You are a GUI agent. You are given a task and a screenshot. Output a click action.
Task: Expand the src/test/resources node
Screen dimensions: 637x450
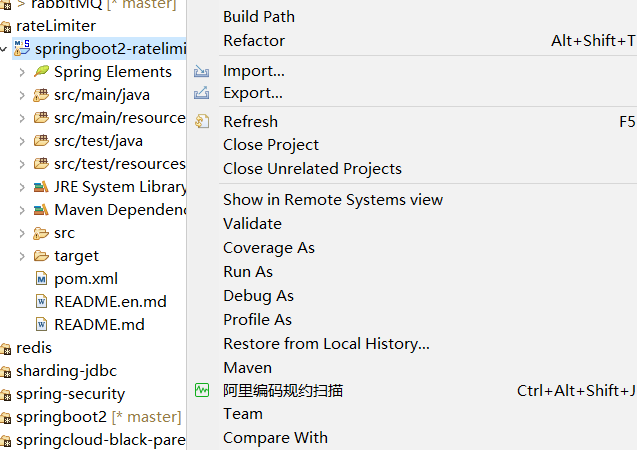tap(22, 164)
